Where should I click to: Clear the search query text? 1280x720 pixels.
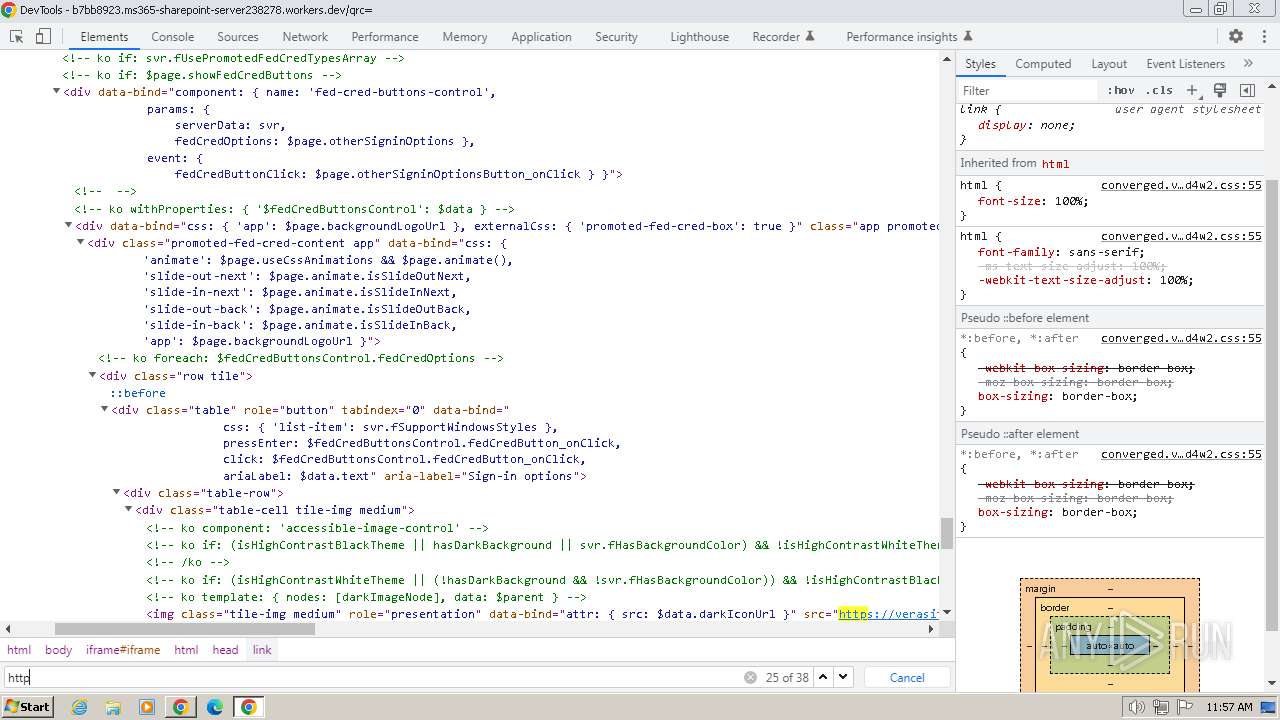[750, 677]
